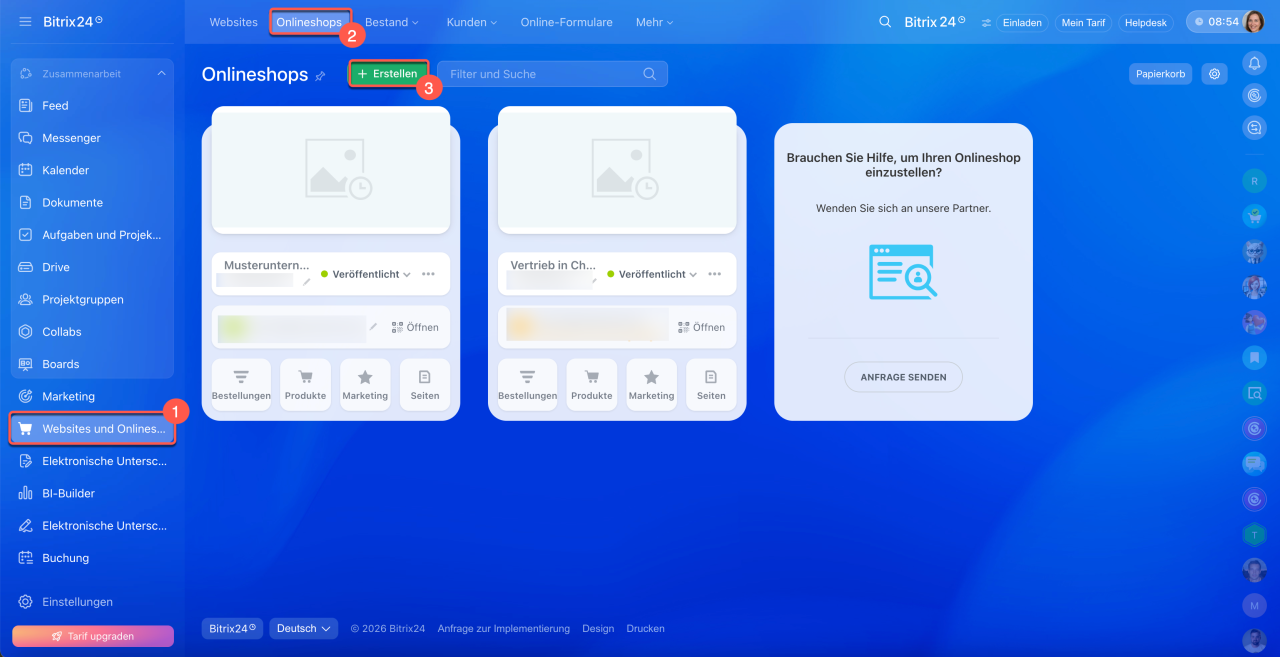This screenshot has height=657, width=1280.
Task: Open Veröffentlicht status dropdown for Musterunternehmen
Action: (366, 274)
